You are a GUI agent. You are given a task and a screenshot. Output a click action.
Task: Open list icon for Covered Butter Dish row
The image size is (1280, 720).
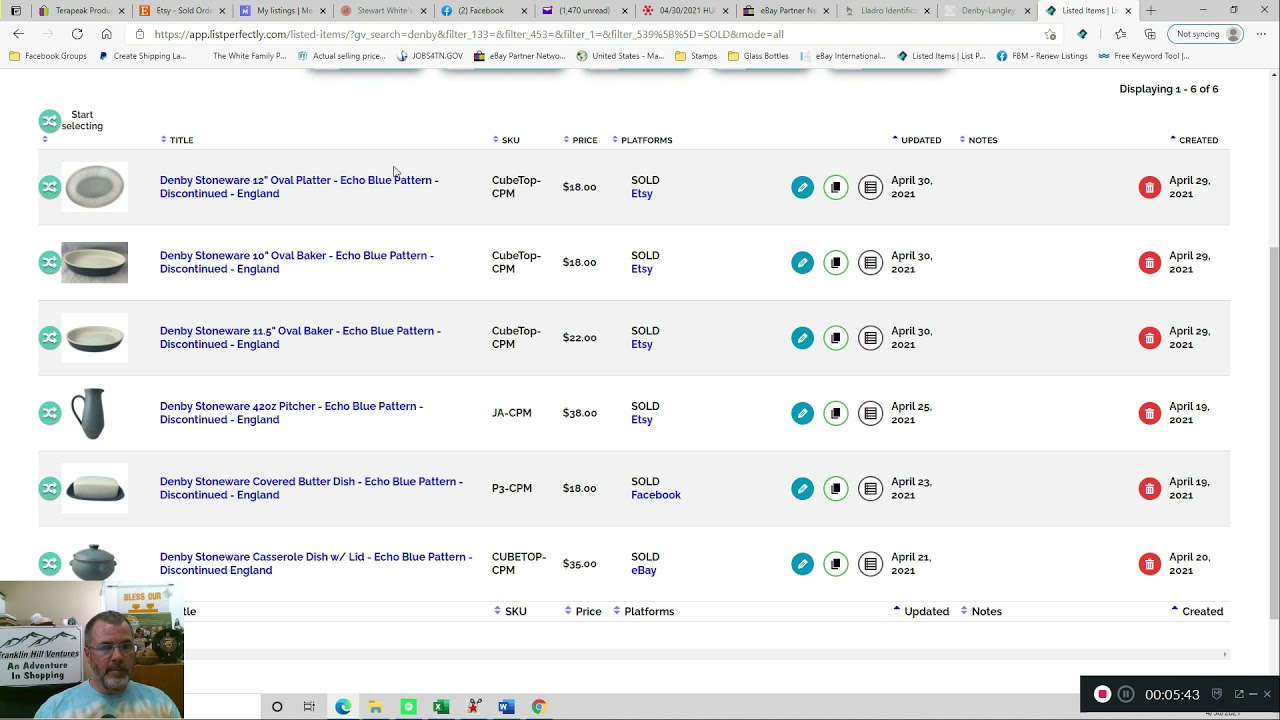[x=871, y=488]
